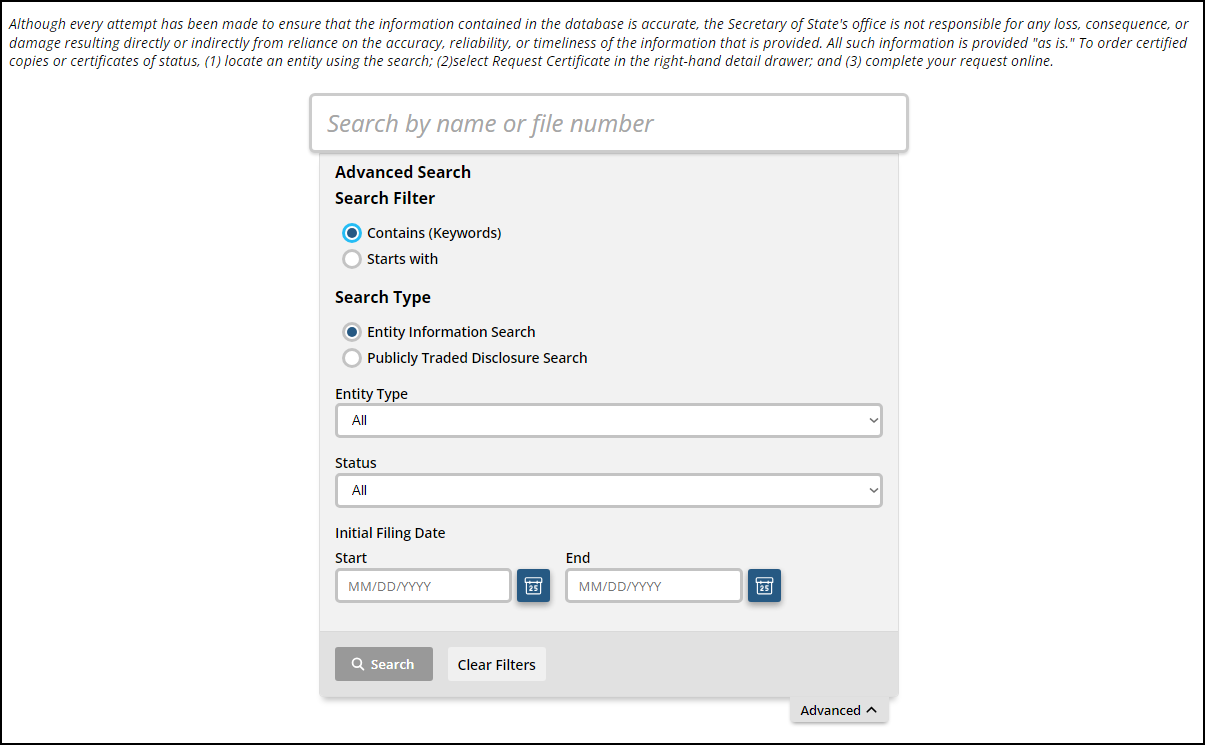Click the Publicly Traded Disclosure Search label
Screen dimensions: 1205x745
[x=477, y=358]
